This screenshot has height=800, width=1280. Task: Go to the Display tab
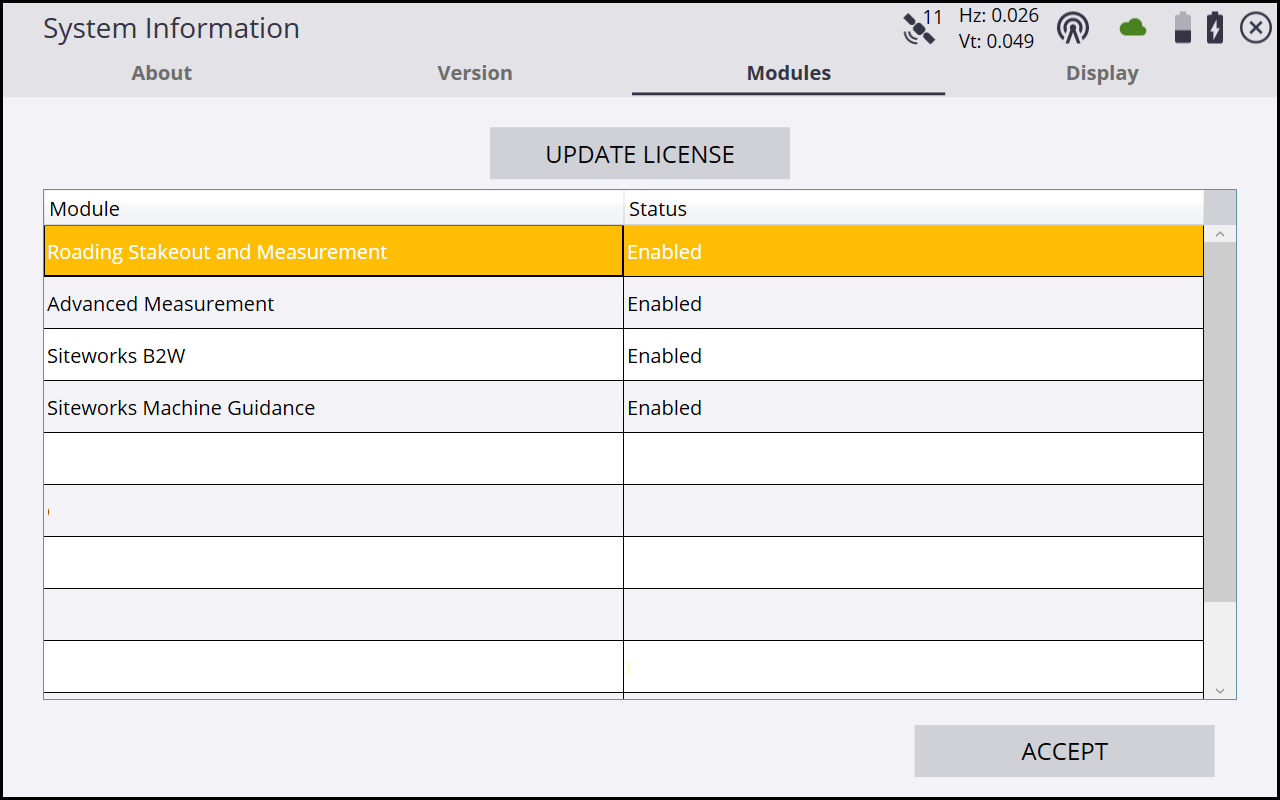tap(1102, 73)
